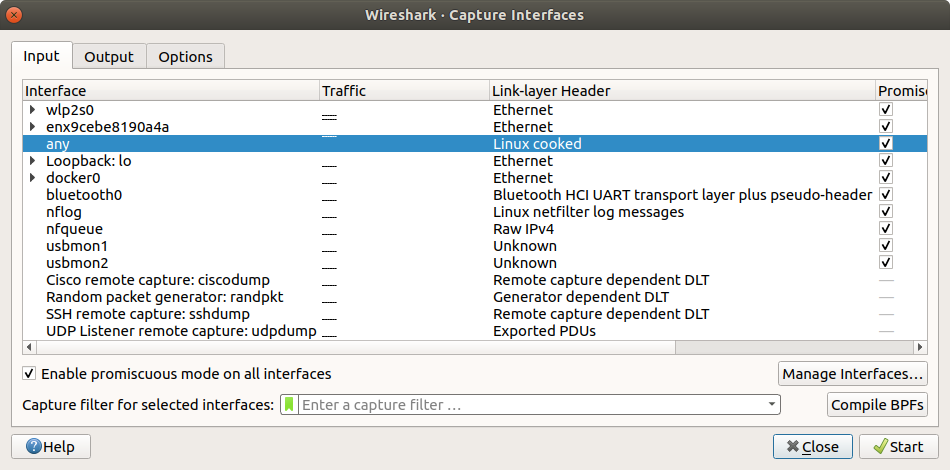The image size is (950, 470).
Task: Toggle promiscuous checkbox for docker0 row
Action: point(885,178)
